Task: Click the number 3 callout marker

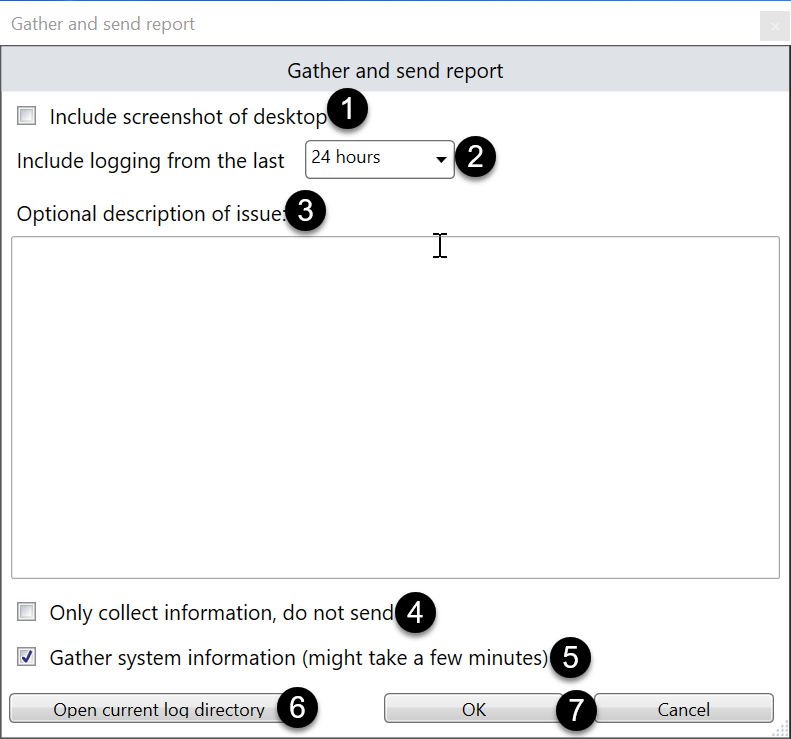Action: pyautogui.click(x=306, y=211)
